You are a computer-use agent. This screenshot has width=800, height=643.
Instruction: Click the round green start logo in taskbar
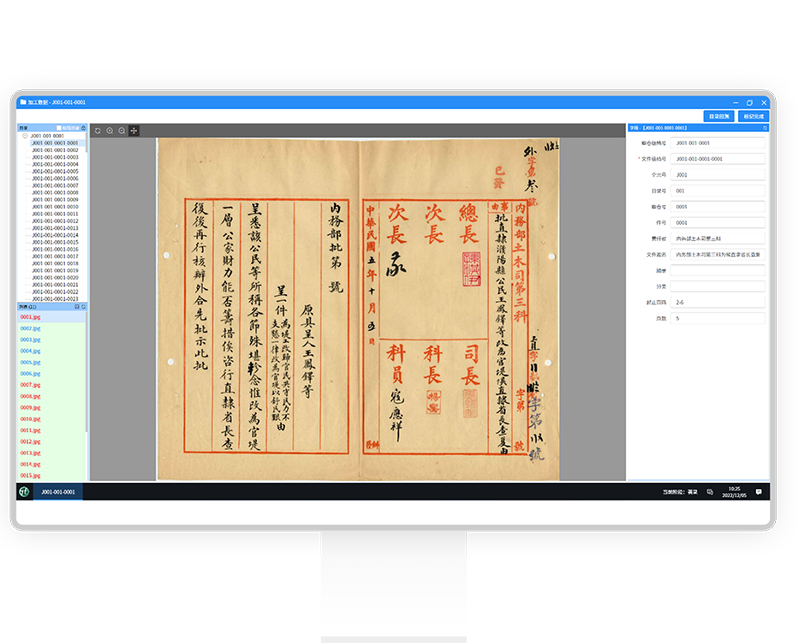24,492
